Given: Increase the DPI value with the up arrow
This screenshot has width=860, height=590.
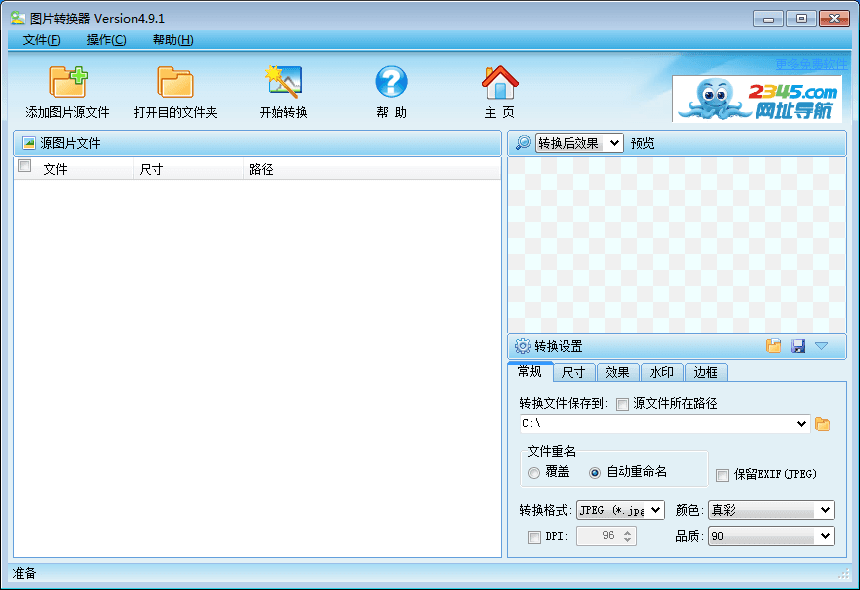Looking at the screenshot, I should (x=628, y=532).
